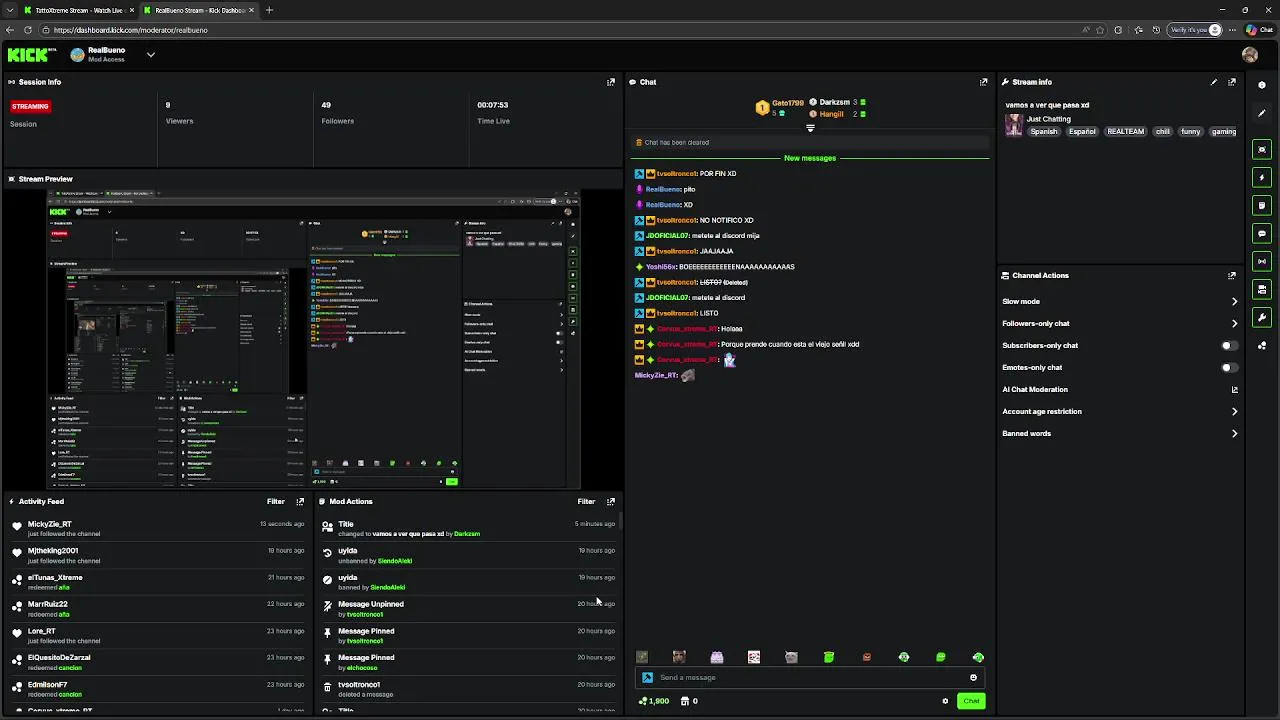1280x720 pixels.
Task: Pop out the Stream info panel
Action: pos(1232,82)
